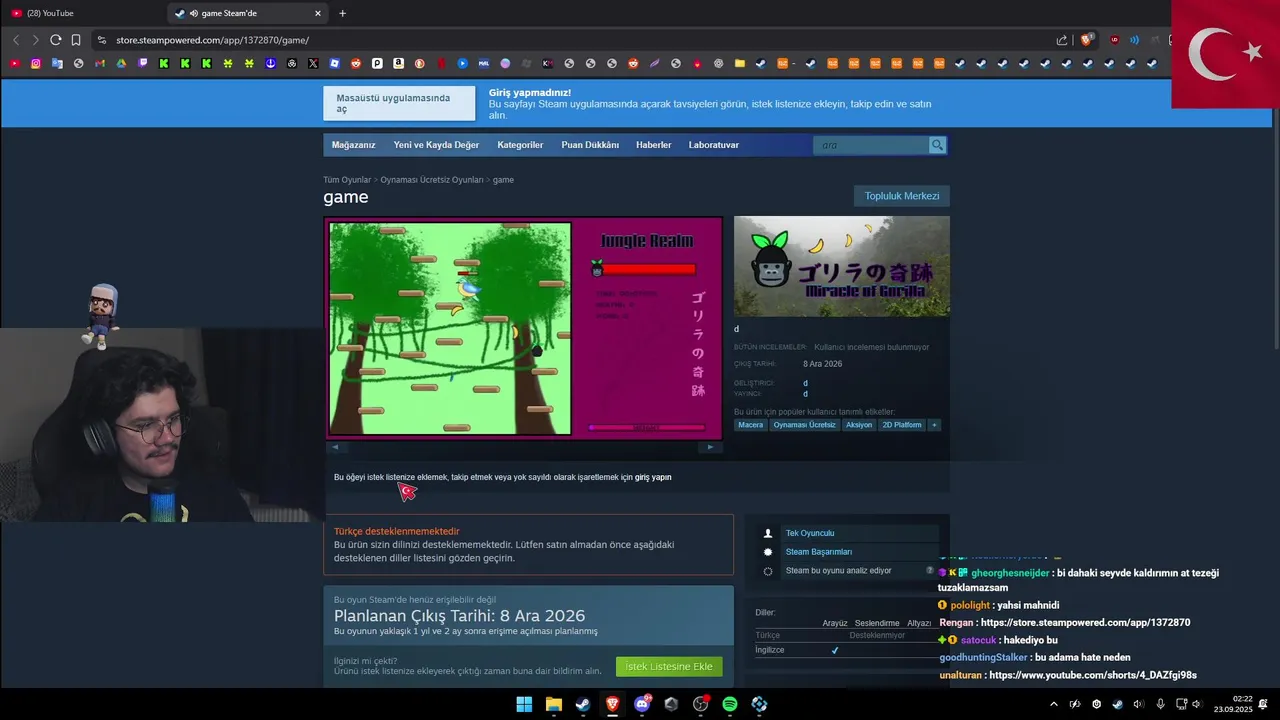This screenshot has height=720, width=1280.
Task: Bookmark this page with the bookmark icon
Action: 75,40
